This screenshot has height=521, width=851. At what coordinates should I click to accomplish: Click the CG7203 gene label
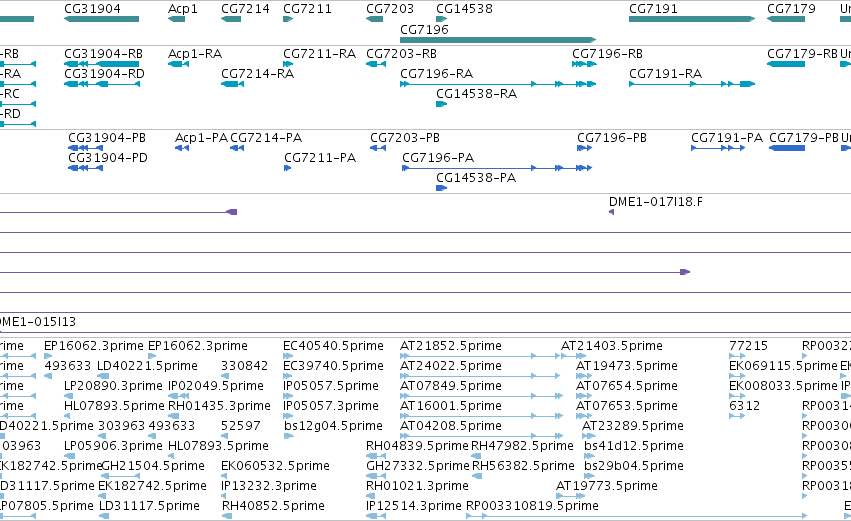pos(390,9)
